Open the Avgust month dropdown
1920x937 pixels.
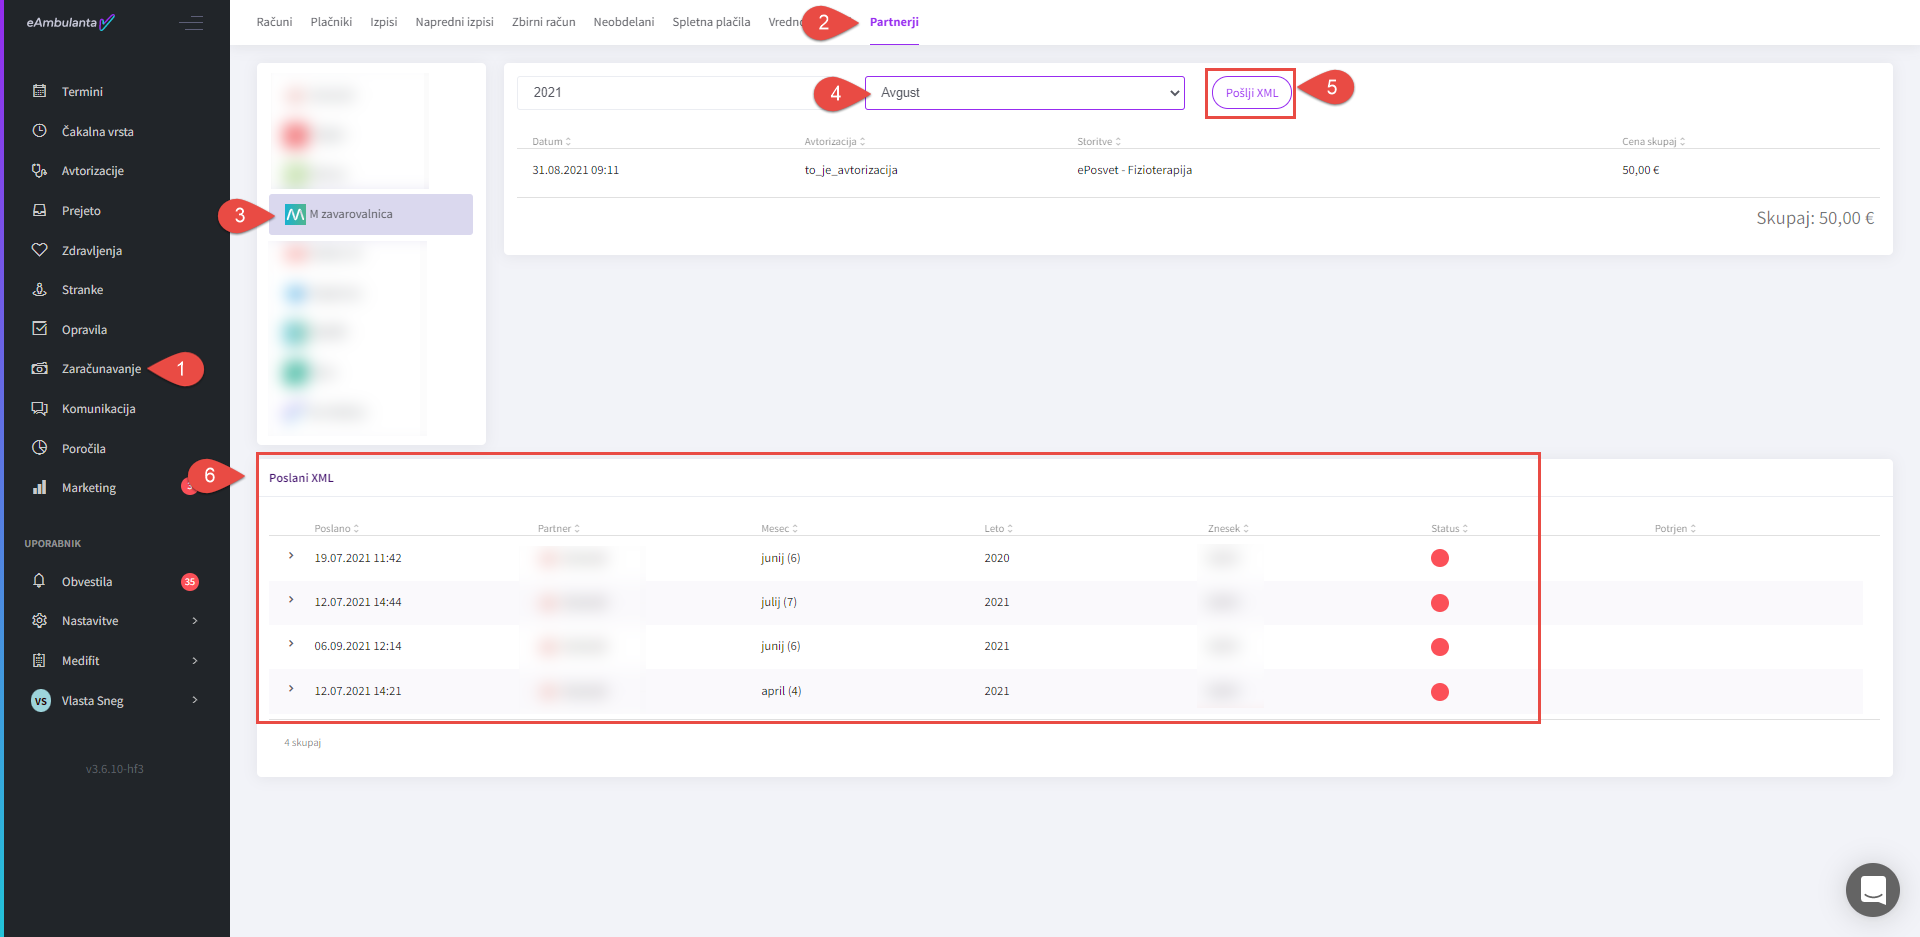click(1024, 93)
